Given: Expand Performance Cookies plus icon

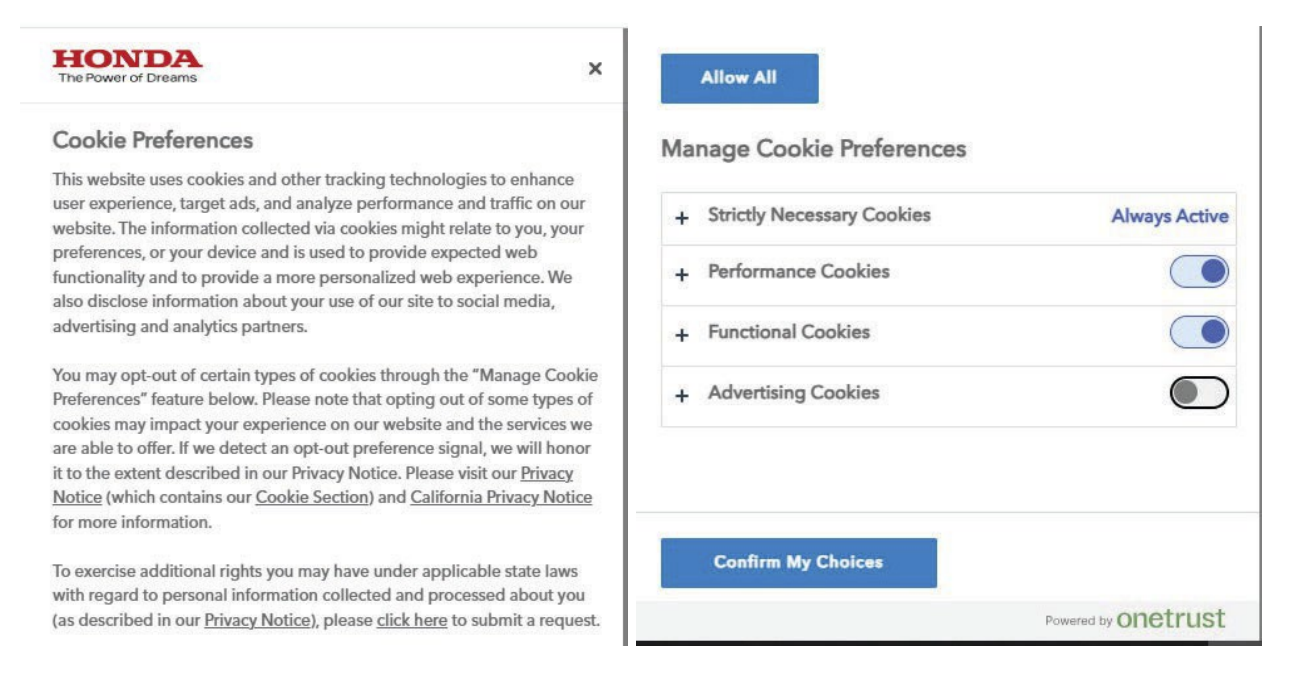Looking at the screenshot, I should coord(682,274).
